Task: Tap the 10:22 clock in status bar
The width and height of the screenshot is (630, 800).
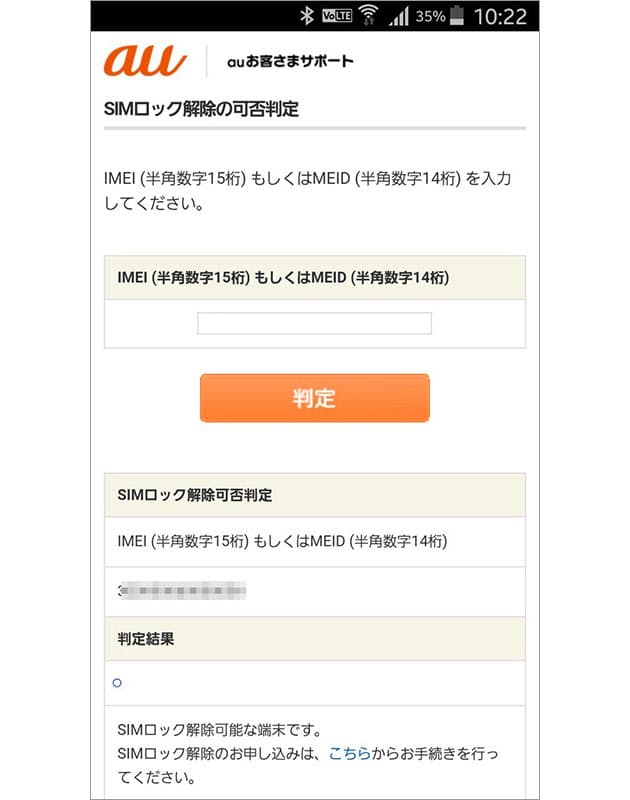Action: click(498, 17)
